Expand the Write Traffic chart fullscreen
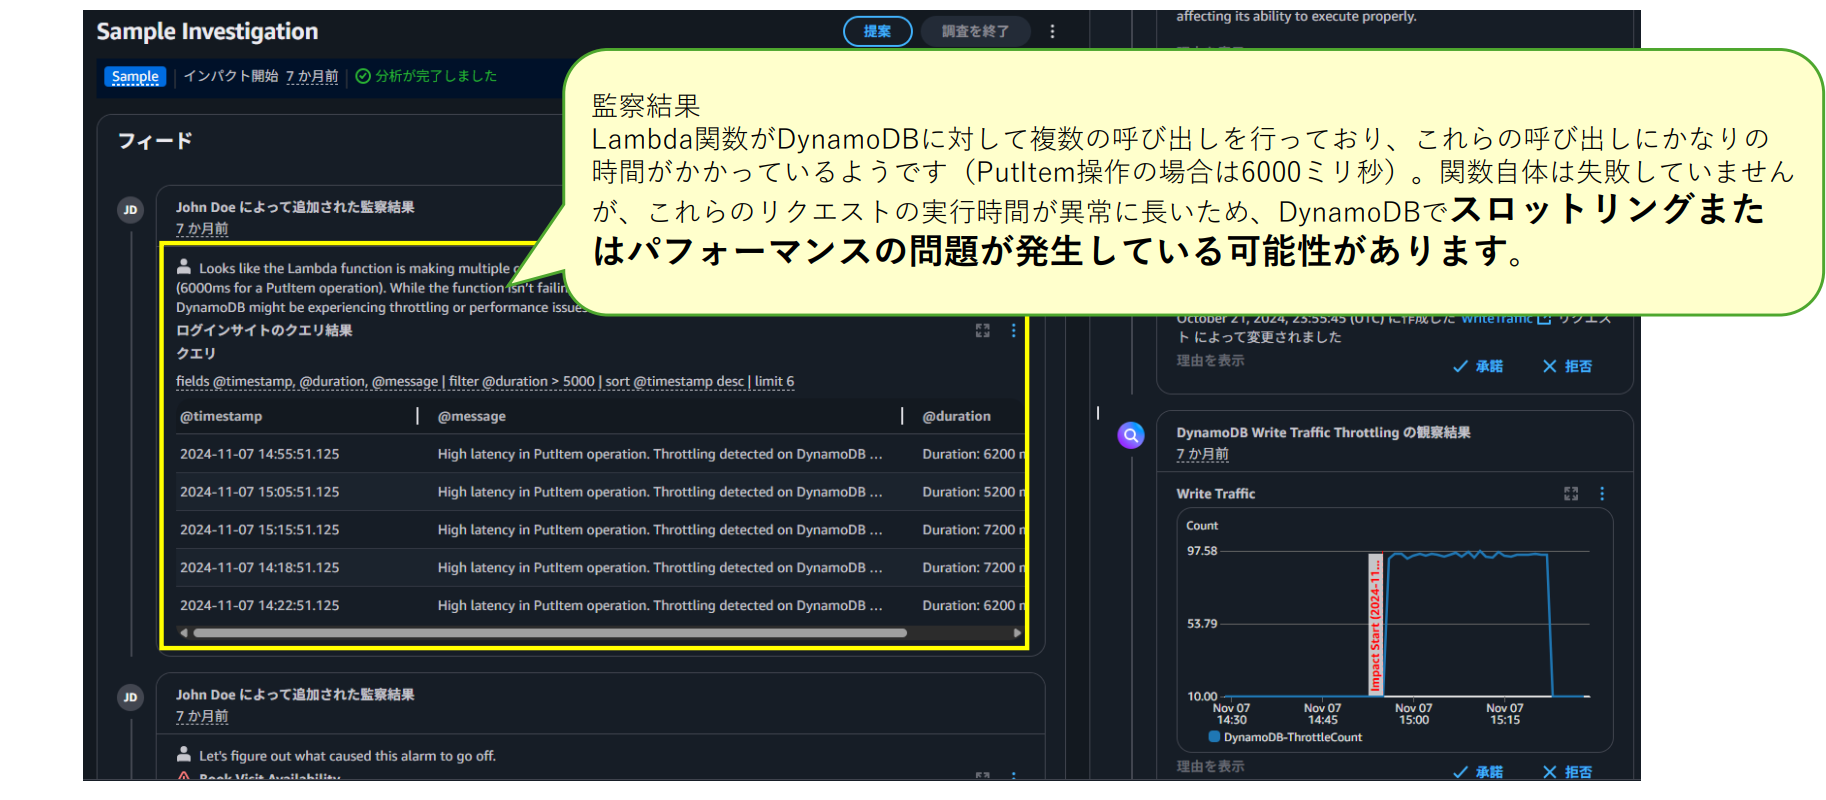The width and height of the screenshot is (1826, 800). point(1571,494)
